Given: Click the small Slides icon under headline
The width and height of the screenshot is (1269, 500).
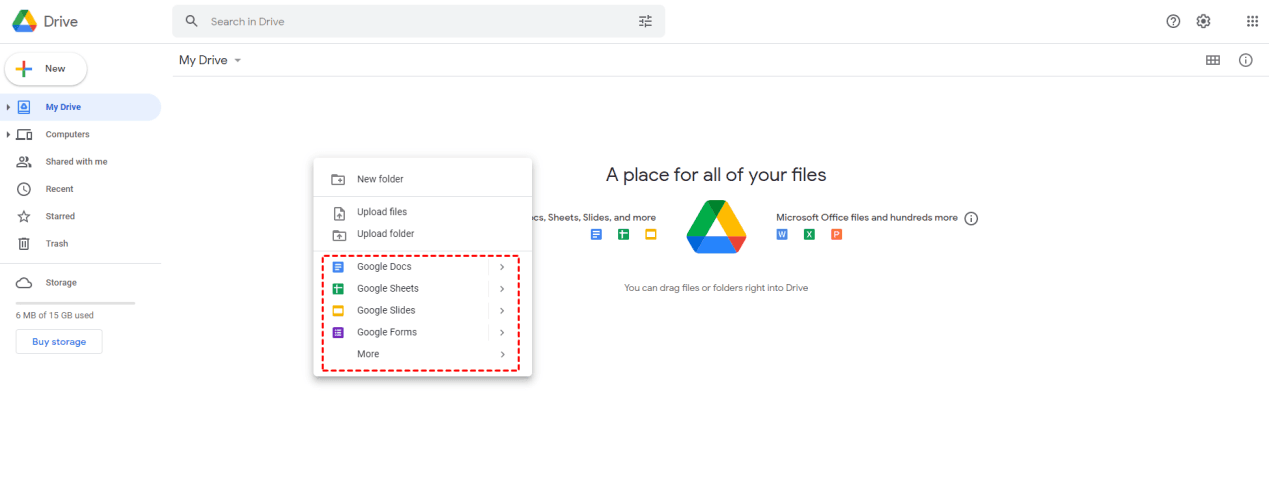Looking at the screenshot, I should [x=650, y=235].
